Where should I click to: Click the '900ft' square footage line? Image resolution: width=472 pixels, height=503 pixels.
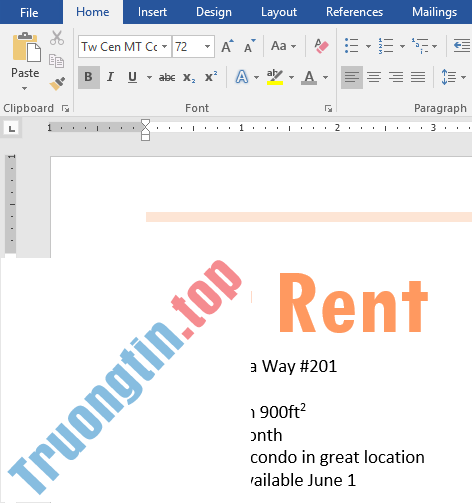(282, 411)
